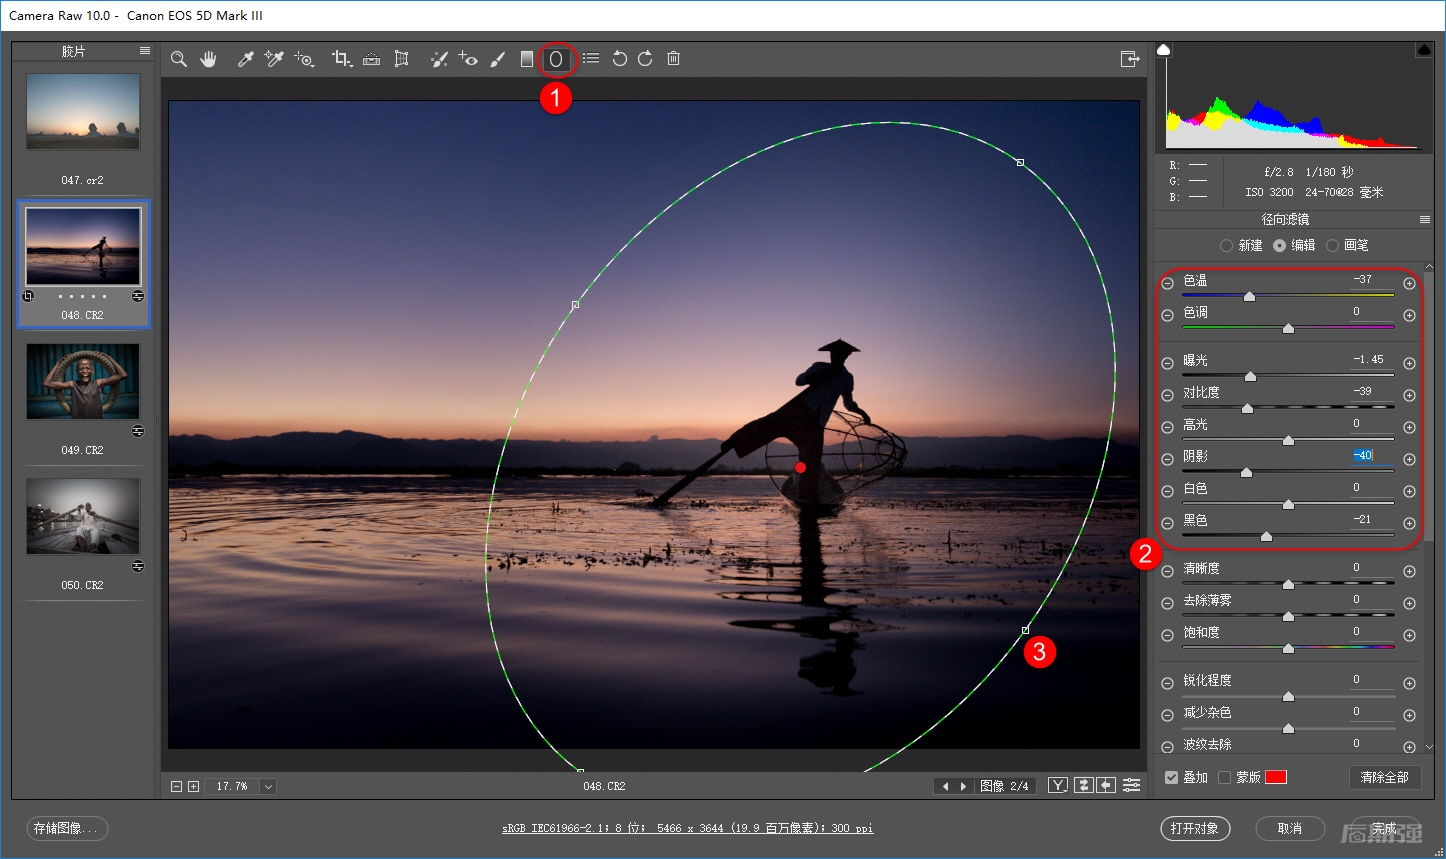Select the Graduated Filter tool
1446x859 pixels.
point(527,59)
